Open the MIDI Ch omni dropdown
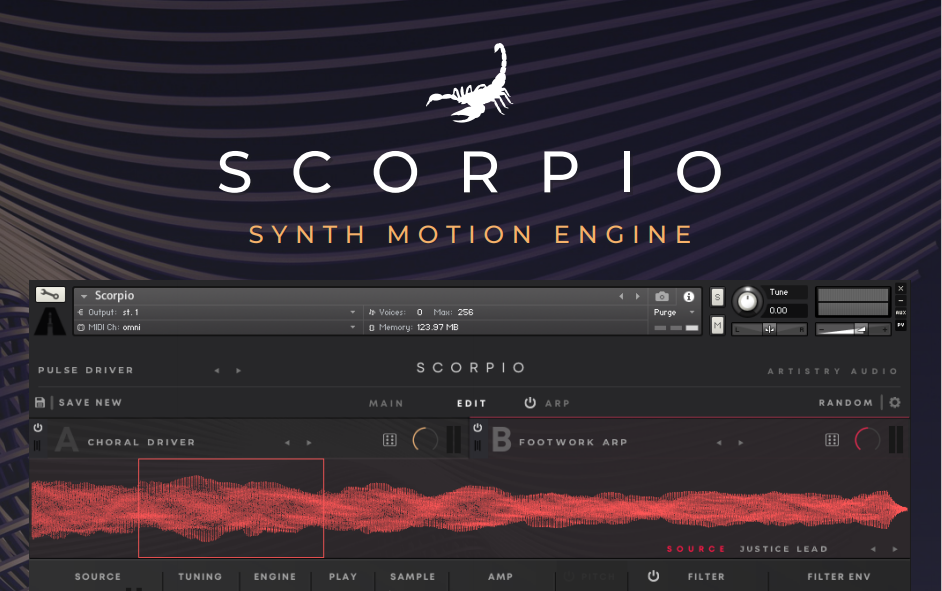The image size is (942, 591). coord(216,327)
